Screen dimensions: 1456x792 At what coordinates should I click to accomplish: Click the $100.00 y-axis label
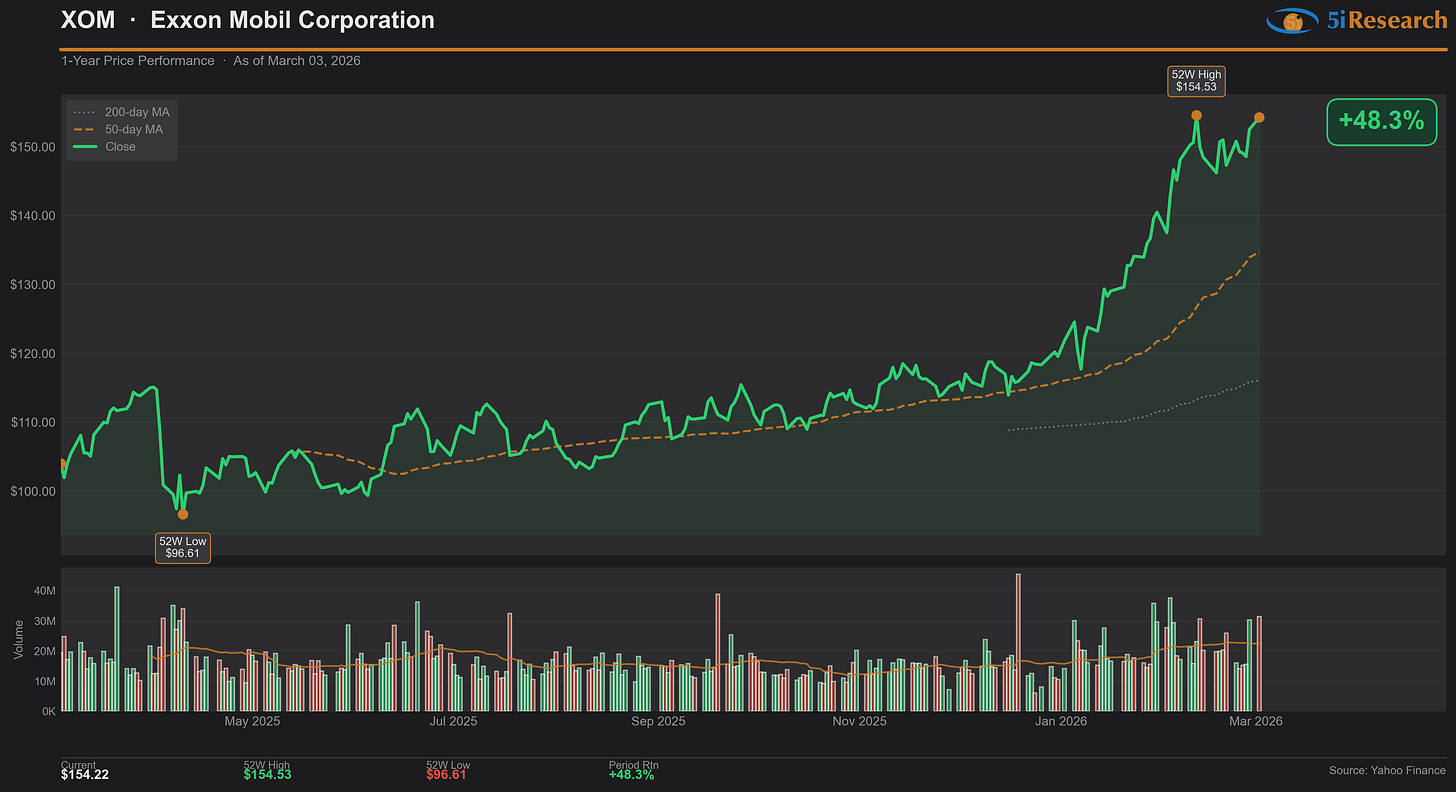[x=31, y=492]
